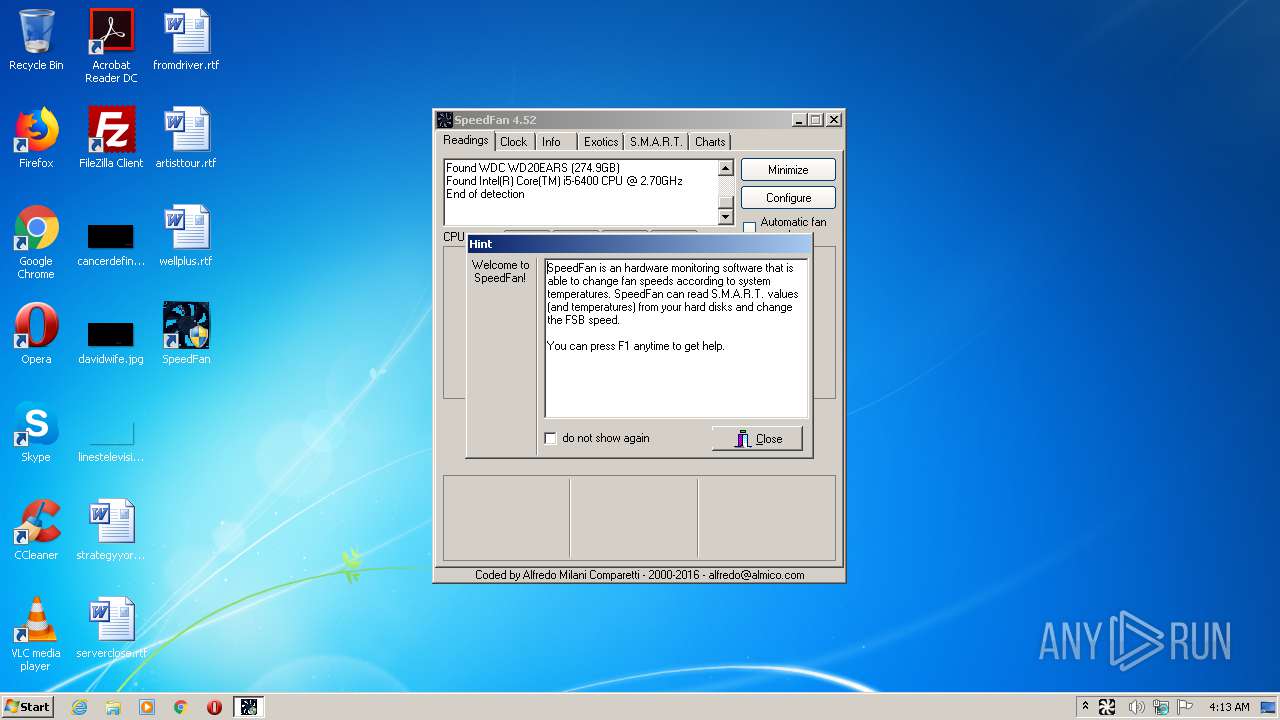Image resolution: width=1280 pixels, height=720 pixels.
Task: Open FileZilla Client shortcut
Action: point(111,138)
